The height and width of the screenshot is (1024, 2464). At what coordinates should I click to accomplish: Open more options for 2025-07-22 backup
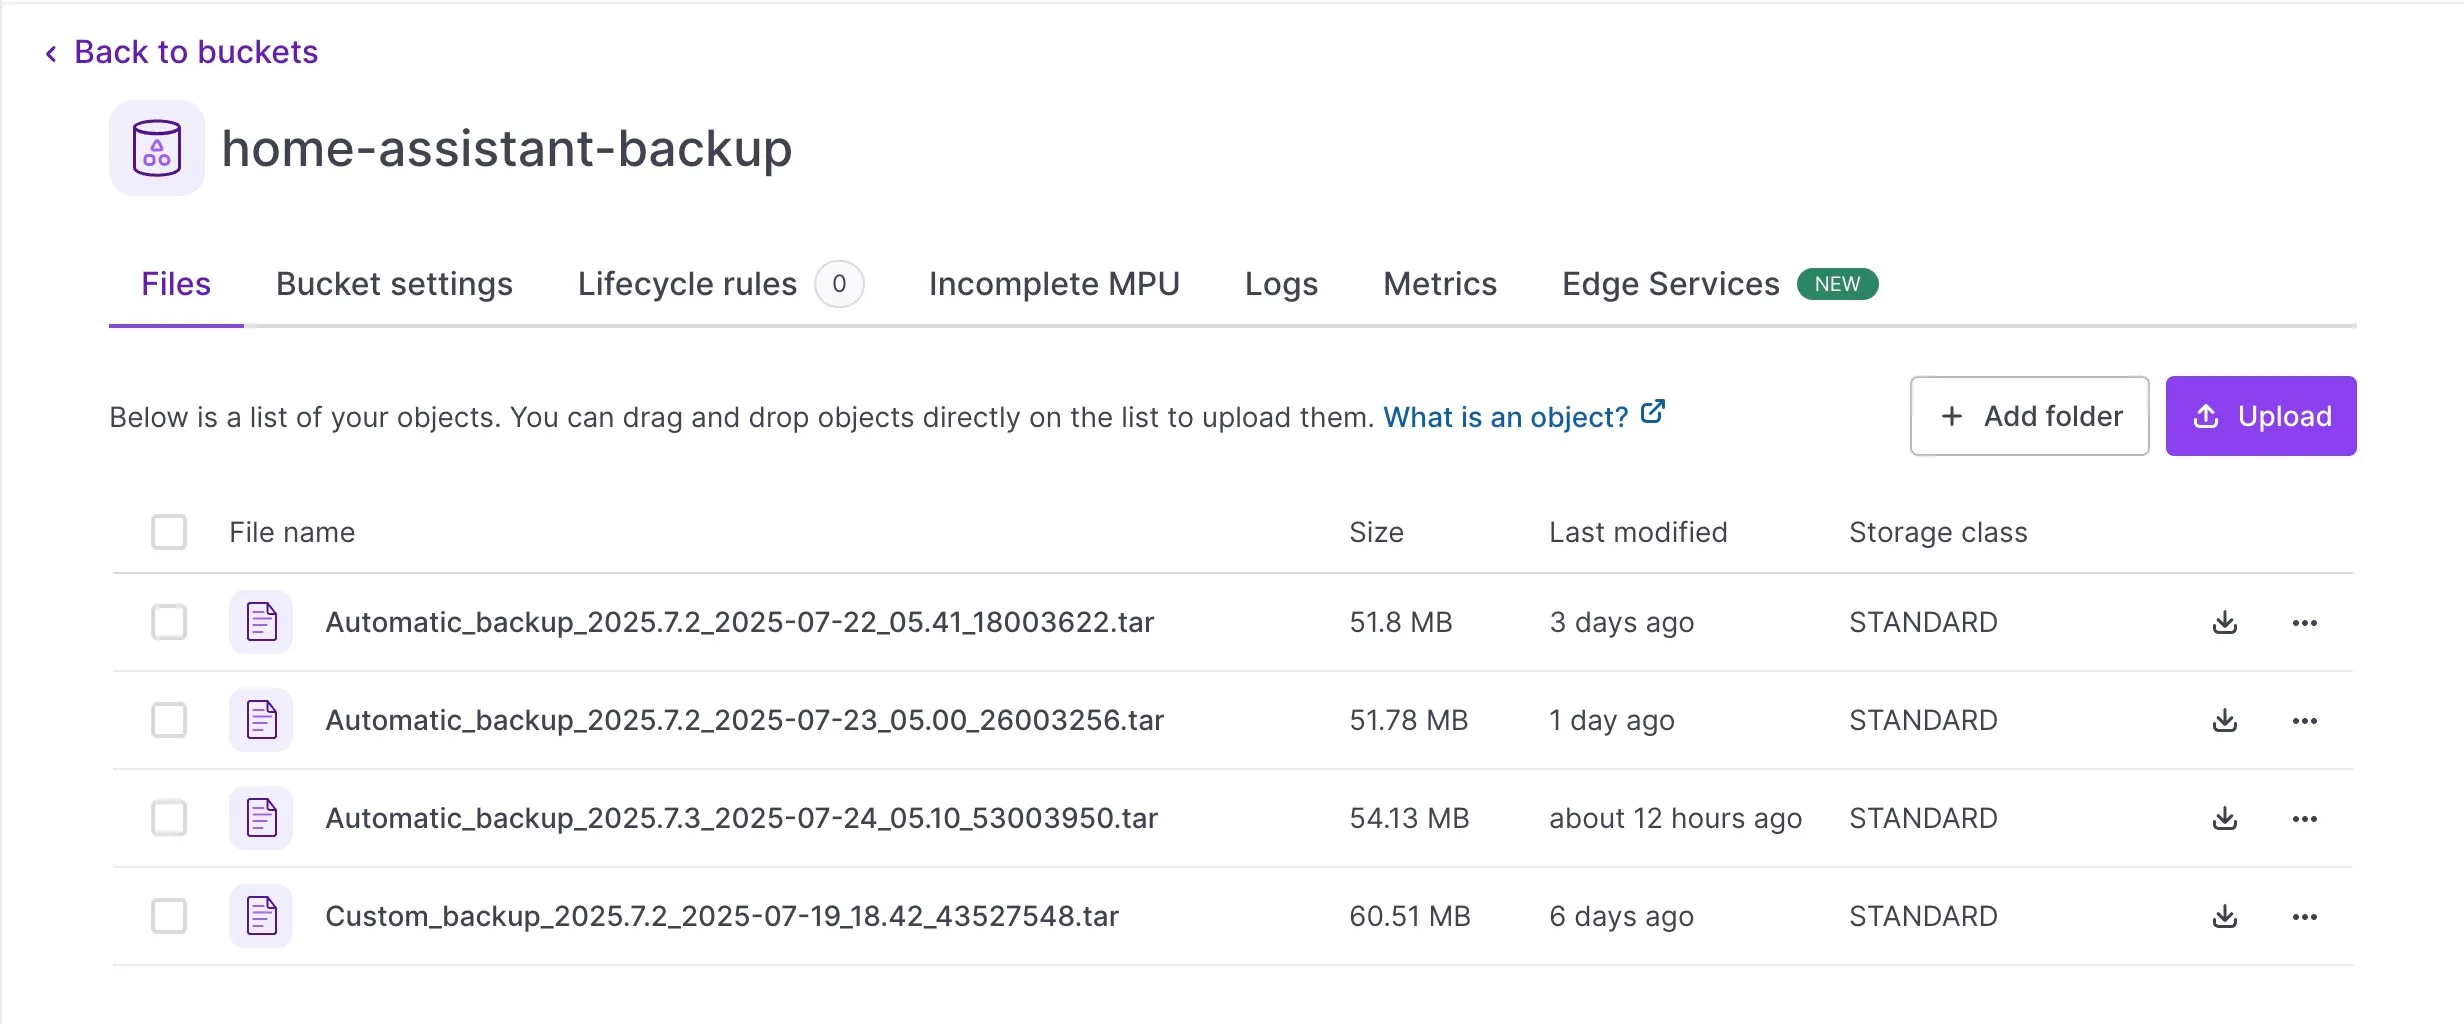(2304, 623)
